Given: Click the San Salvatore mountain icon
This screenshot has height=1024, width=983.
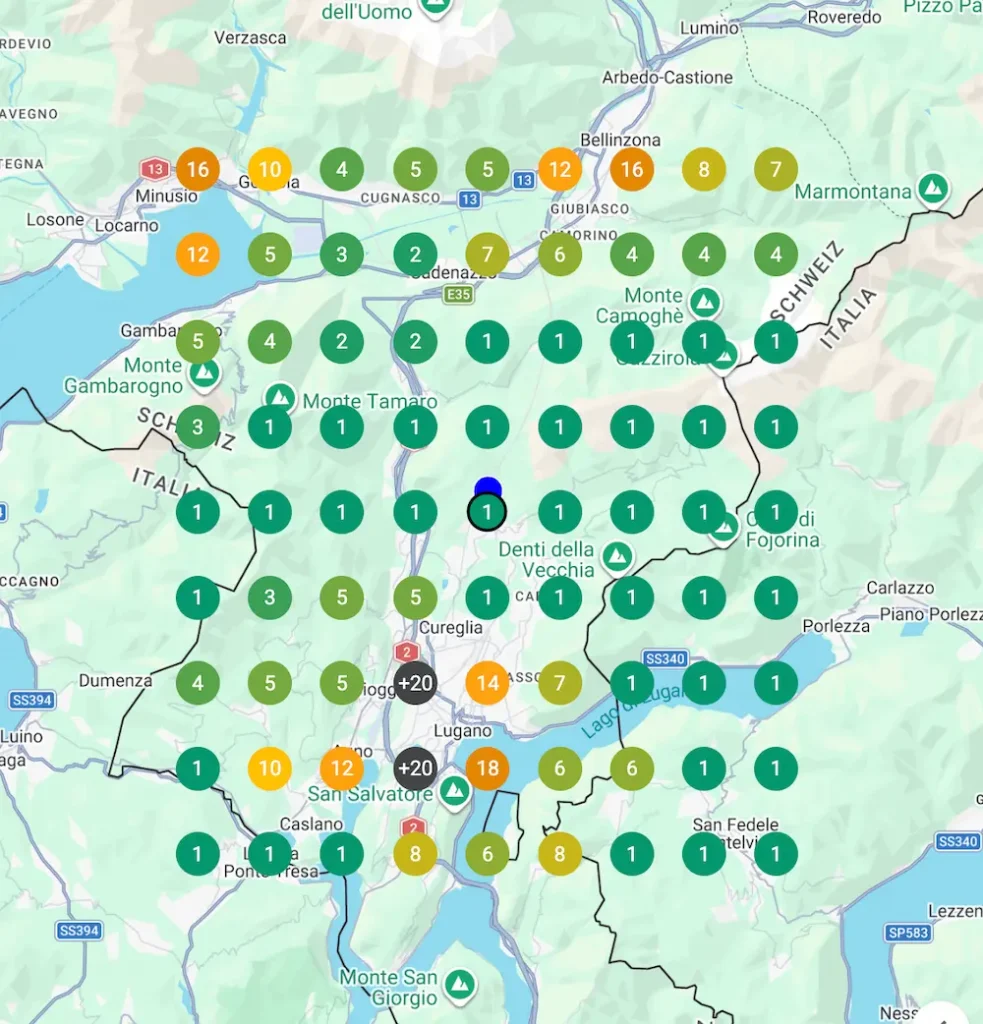Looking at the screenshot, I should tap(455, 790).
